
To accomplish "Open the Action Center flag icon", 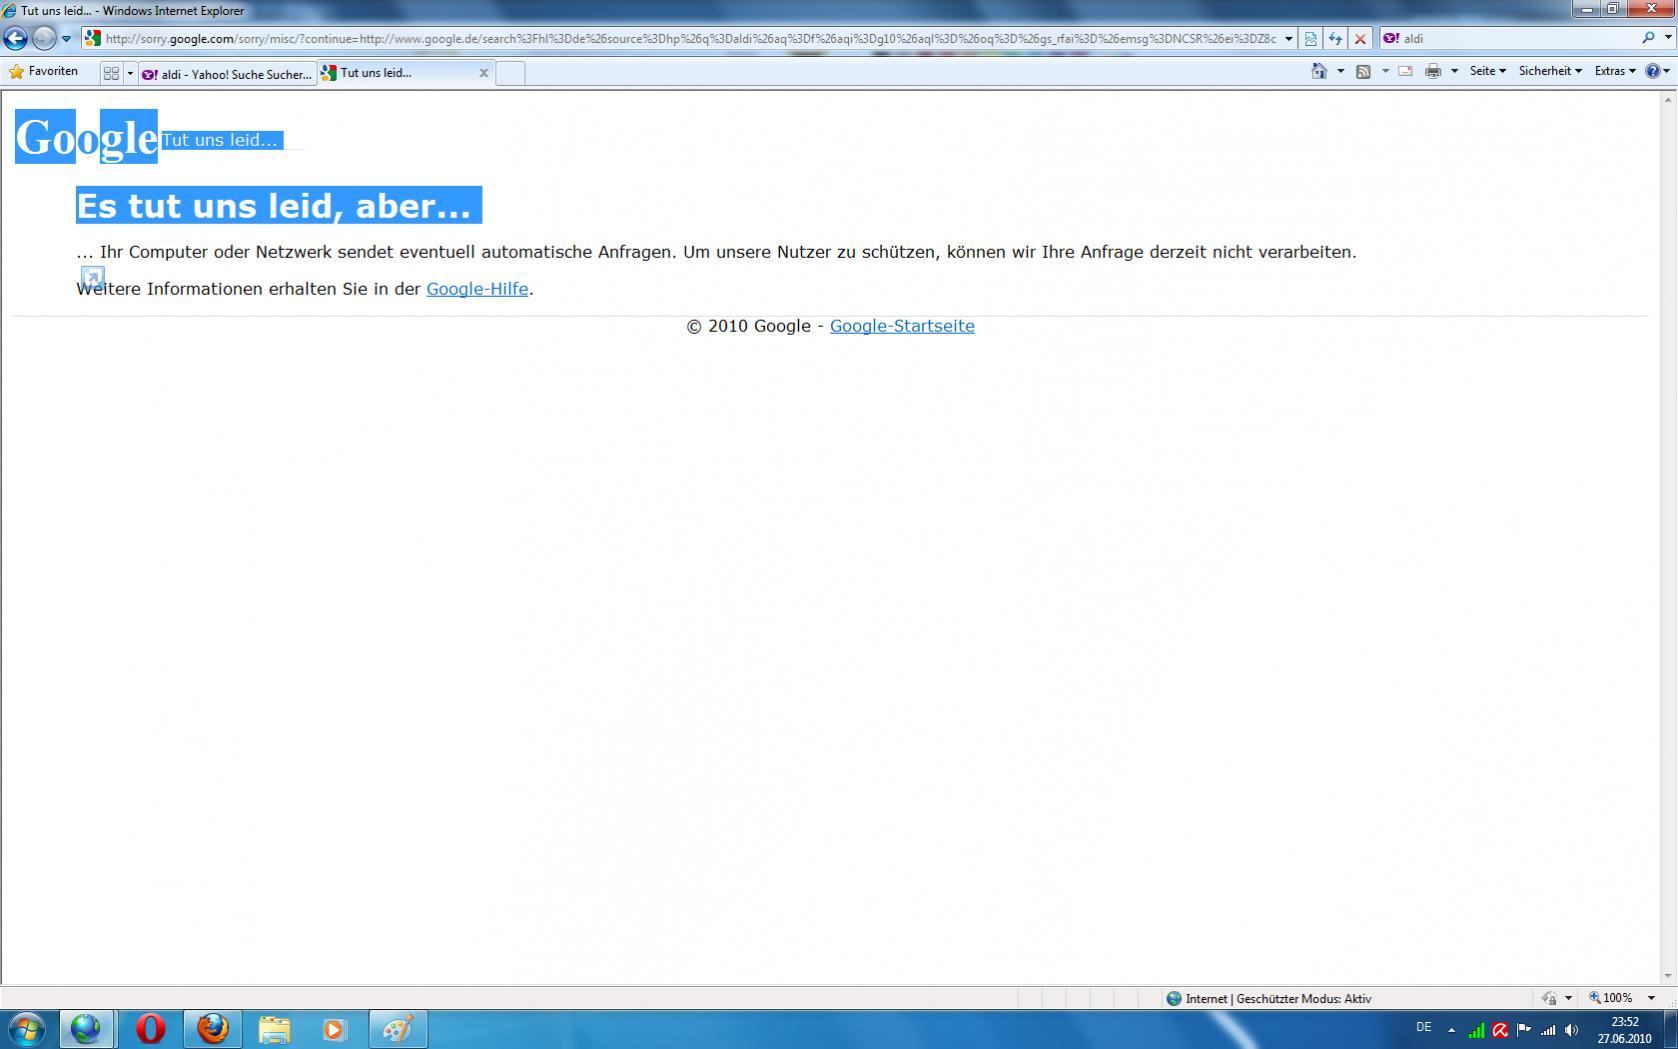I will pos(1524,1030).
